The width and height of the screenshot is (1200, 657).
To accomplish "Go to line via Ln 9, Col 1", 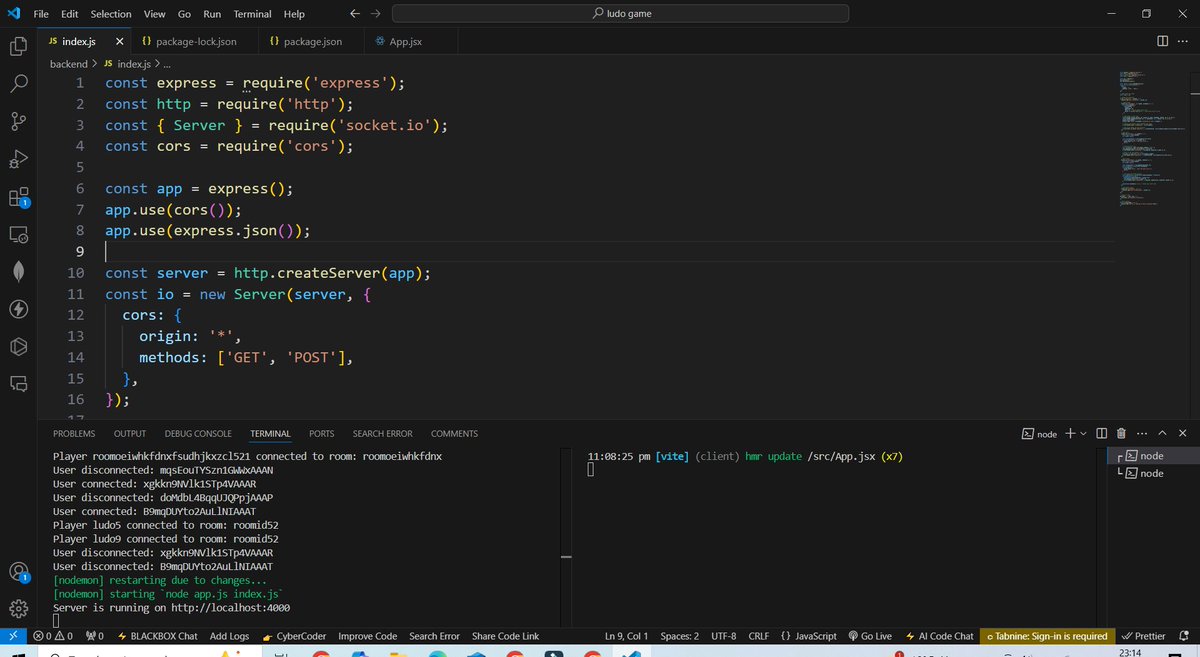I will pyautogui.click(x=627, y=636).
